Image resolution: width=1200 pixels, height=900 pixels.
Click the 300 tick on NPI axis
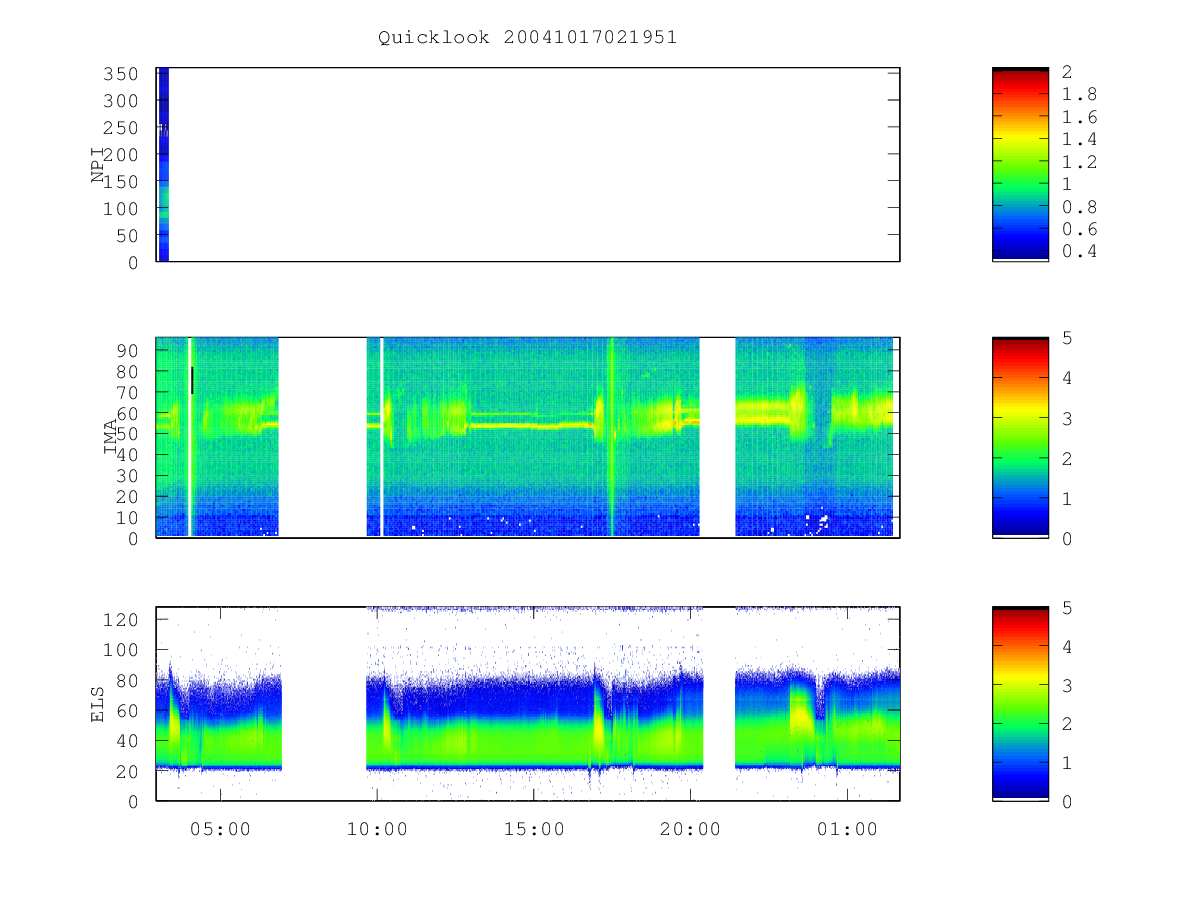(121, 101)
